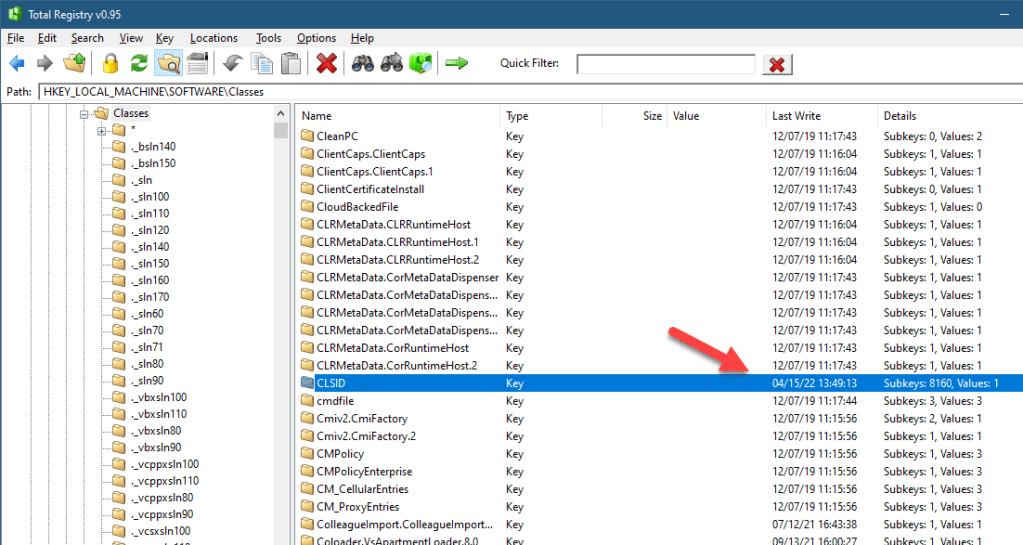1023x545 pixels.
Task: Click the folder Up one level icon
Action: point(74,64)
